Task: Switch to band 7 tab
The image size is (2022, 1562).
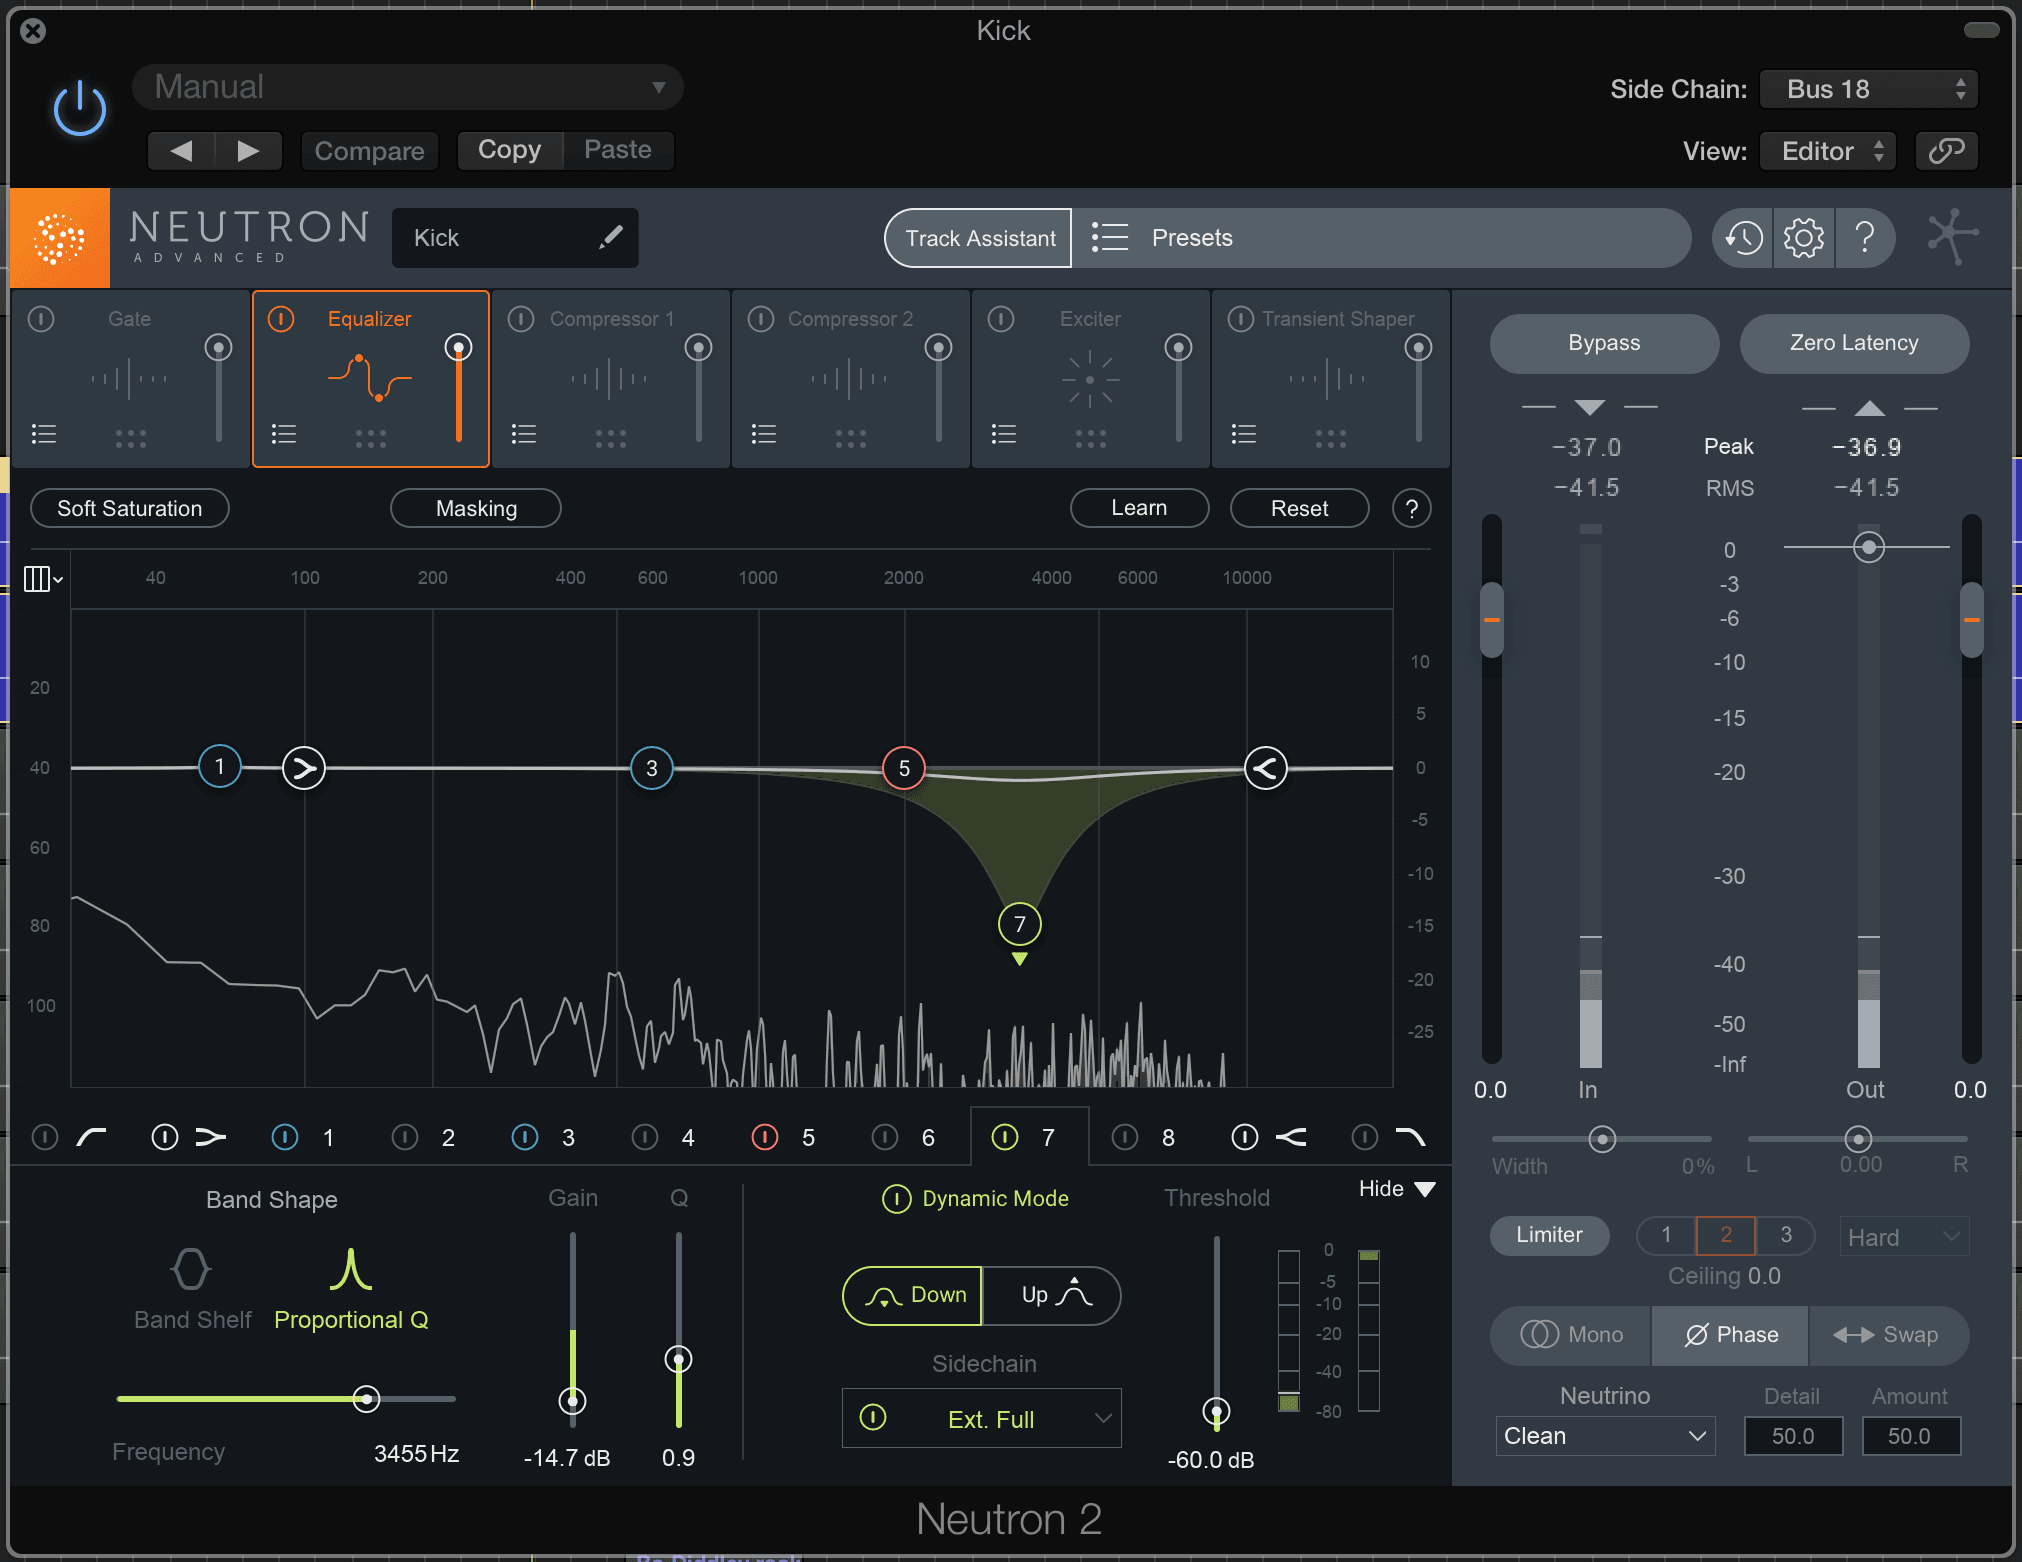Action: point(1029,1137)
